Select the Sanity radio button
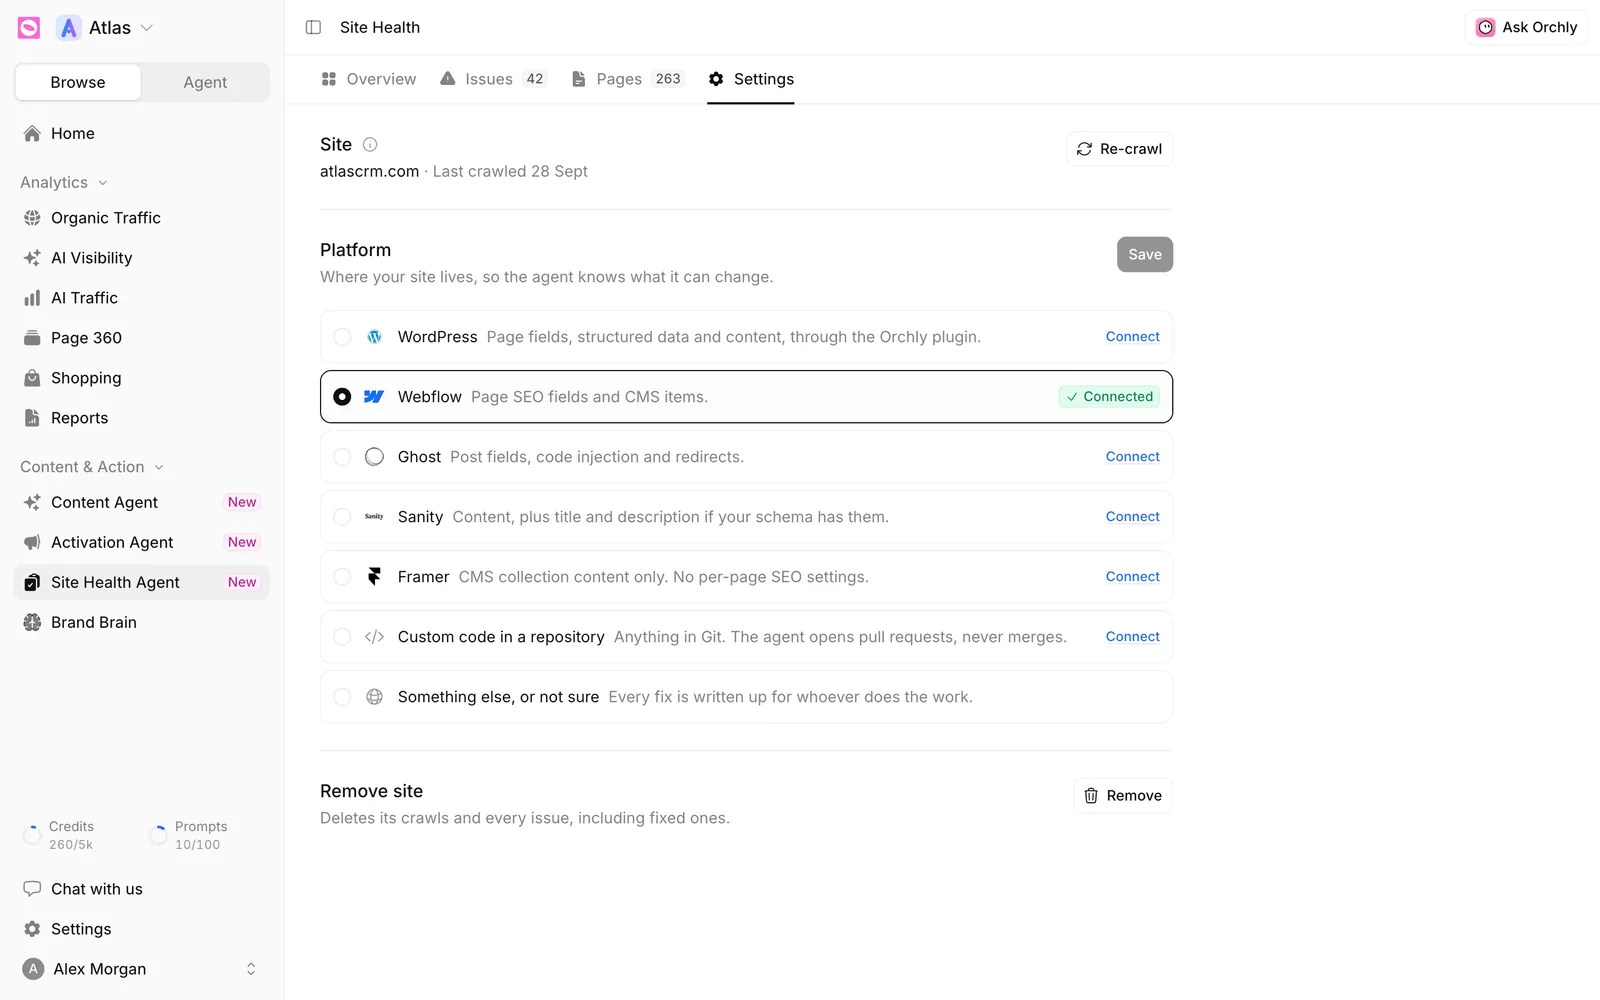 click(x=342, y=517)
